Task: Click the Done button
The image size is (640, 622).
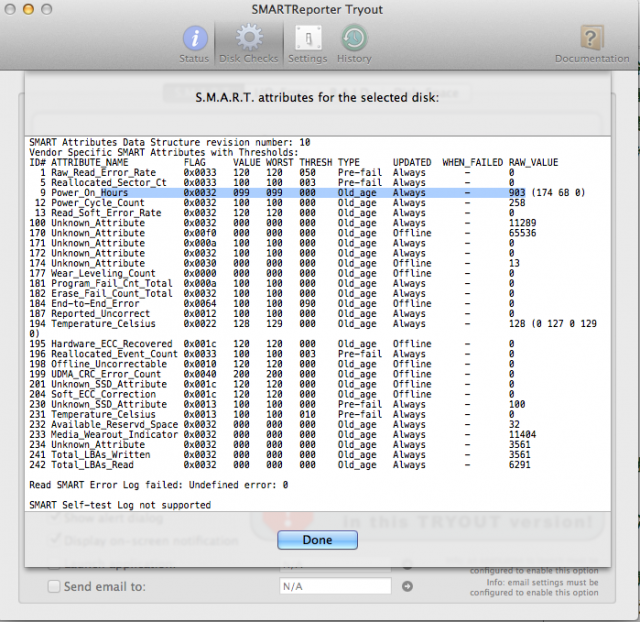Action: [x=318, y=540]
